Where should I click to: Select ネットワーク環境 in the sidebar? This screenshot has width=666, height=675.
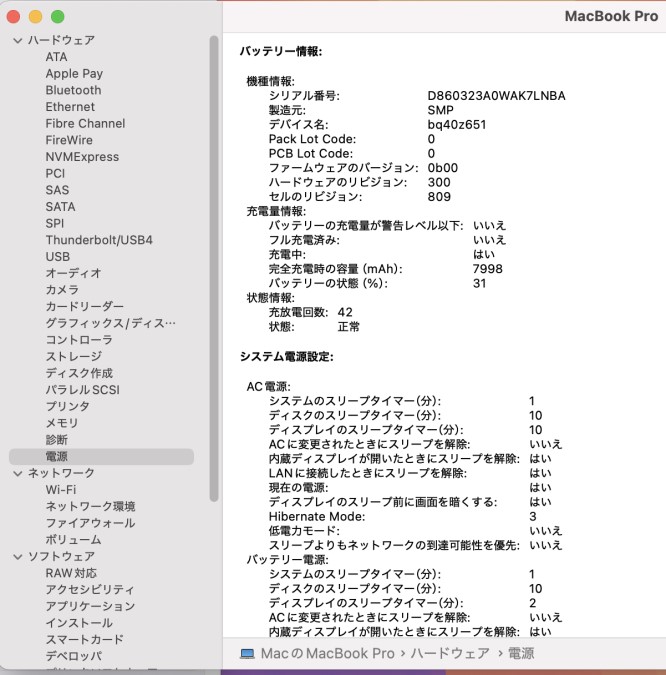(x=90, y=507)
